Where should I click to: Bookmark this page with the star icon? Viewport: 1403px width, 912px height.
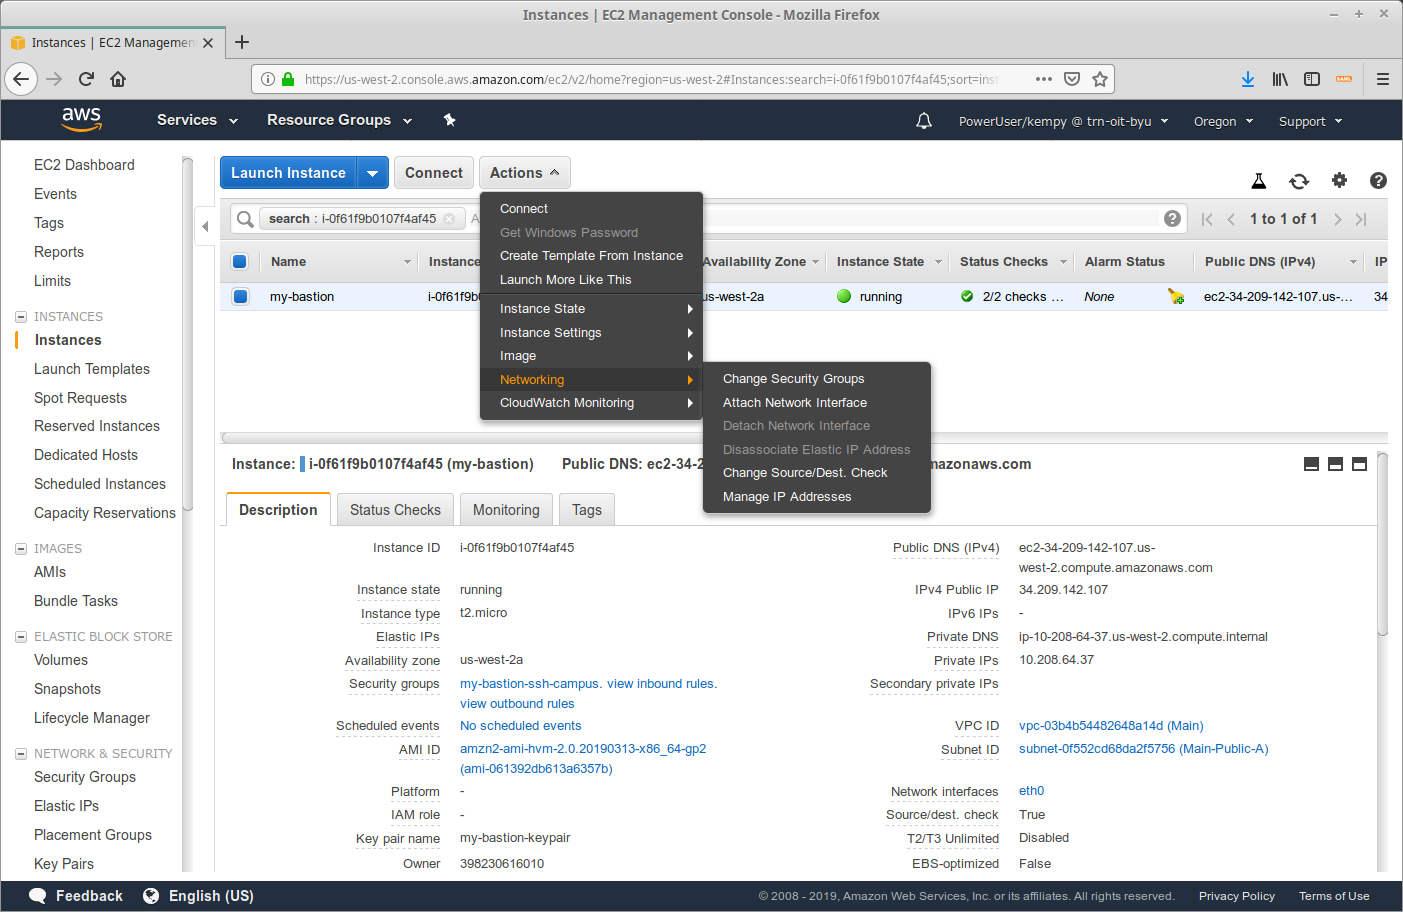(1100, 79)
